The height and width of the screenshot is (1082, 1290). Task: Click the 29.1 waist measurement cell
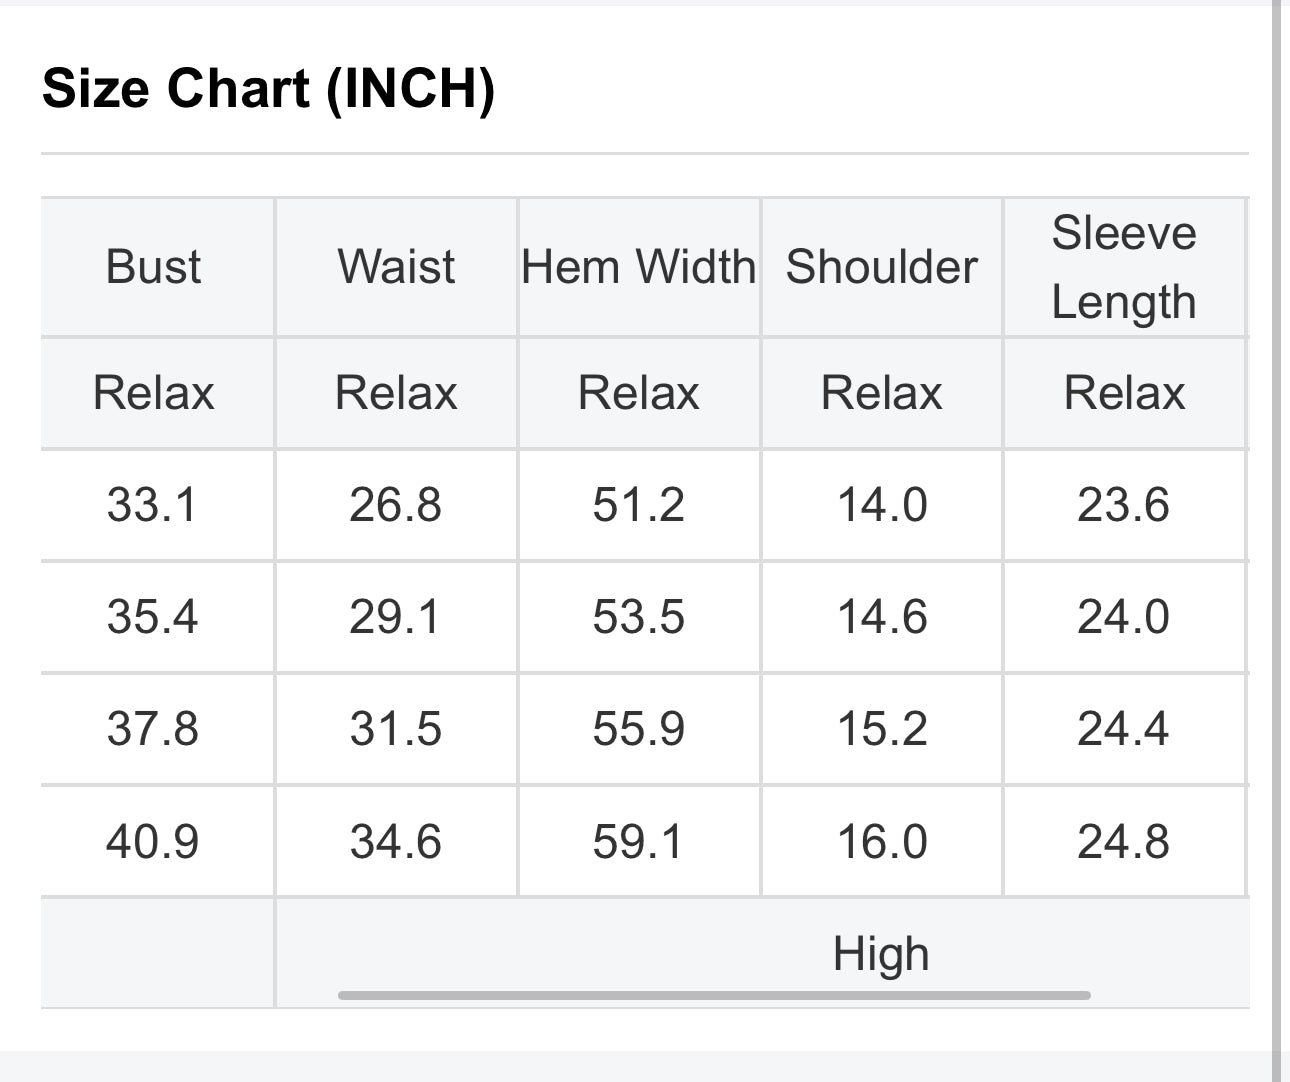pyautogui.click(x=395, y=616)
